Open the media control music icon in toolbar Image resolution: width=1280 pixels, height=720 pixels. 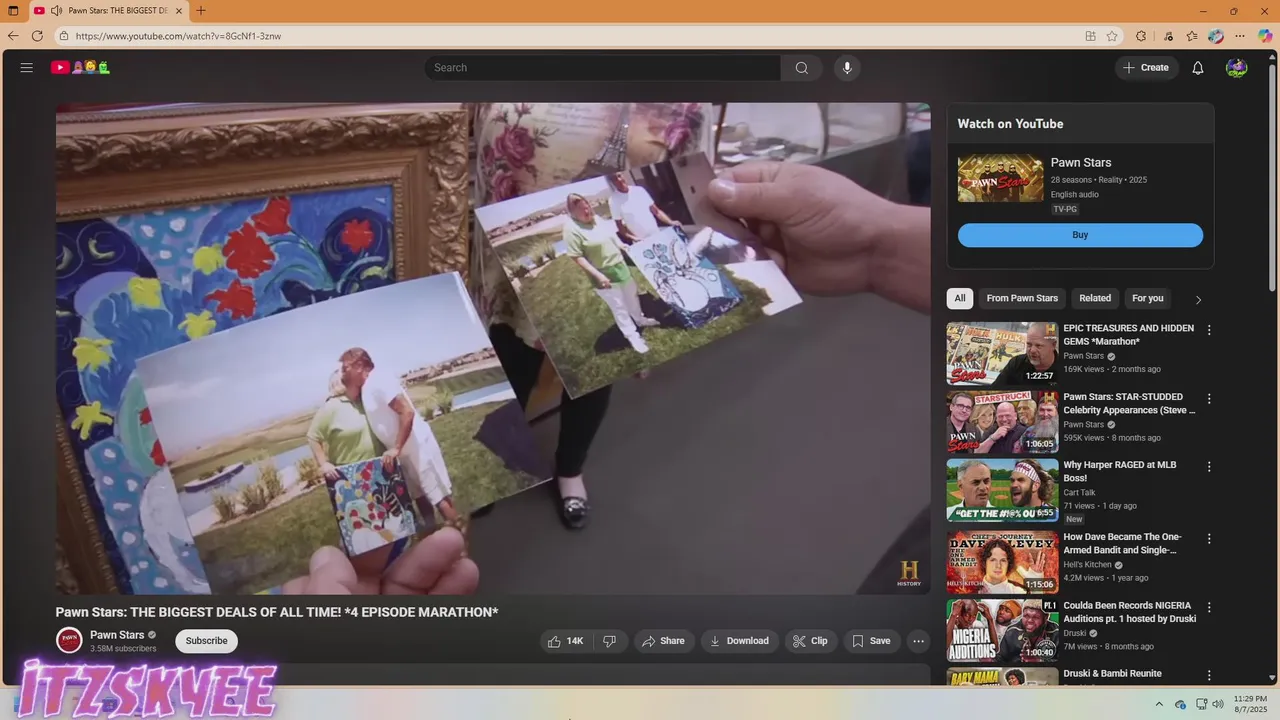1168,36
